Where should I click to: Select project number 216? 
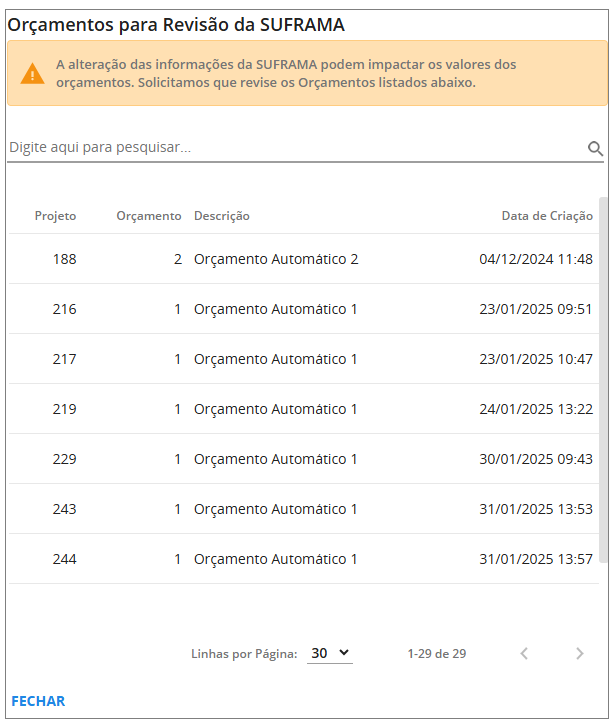(x=64, y=309)
